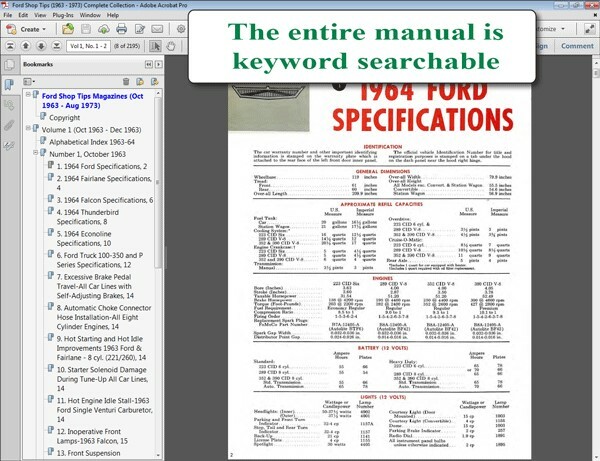
Task: Click bookmarks panel scroll down arrow
Action: click(158, 455)
